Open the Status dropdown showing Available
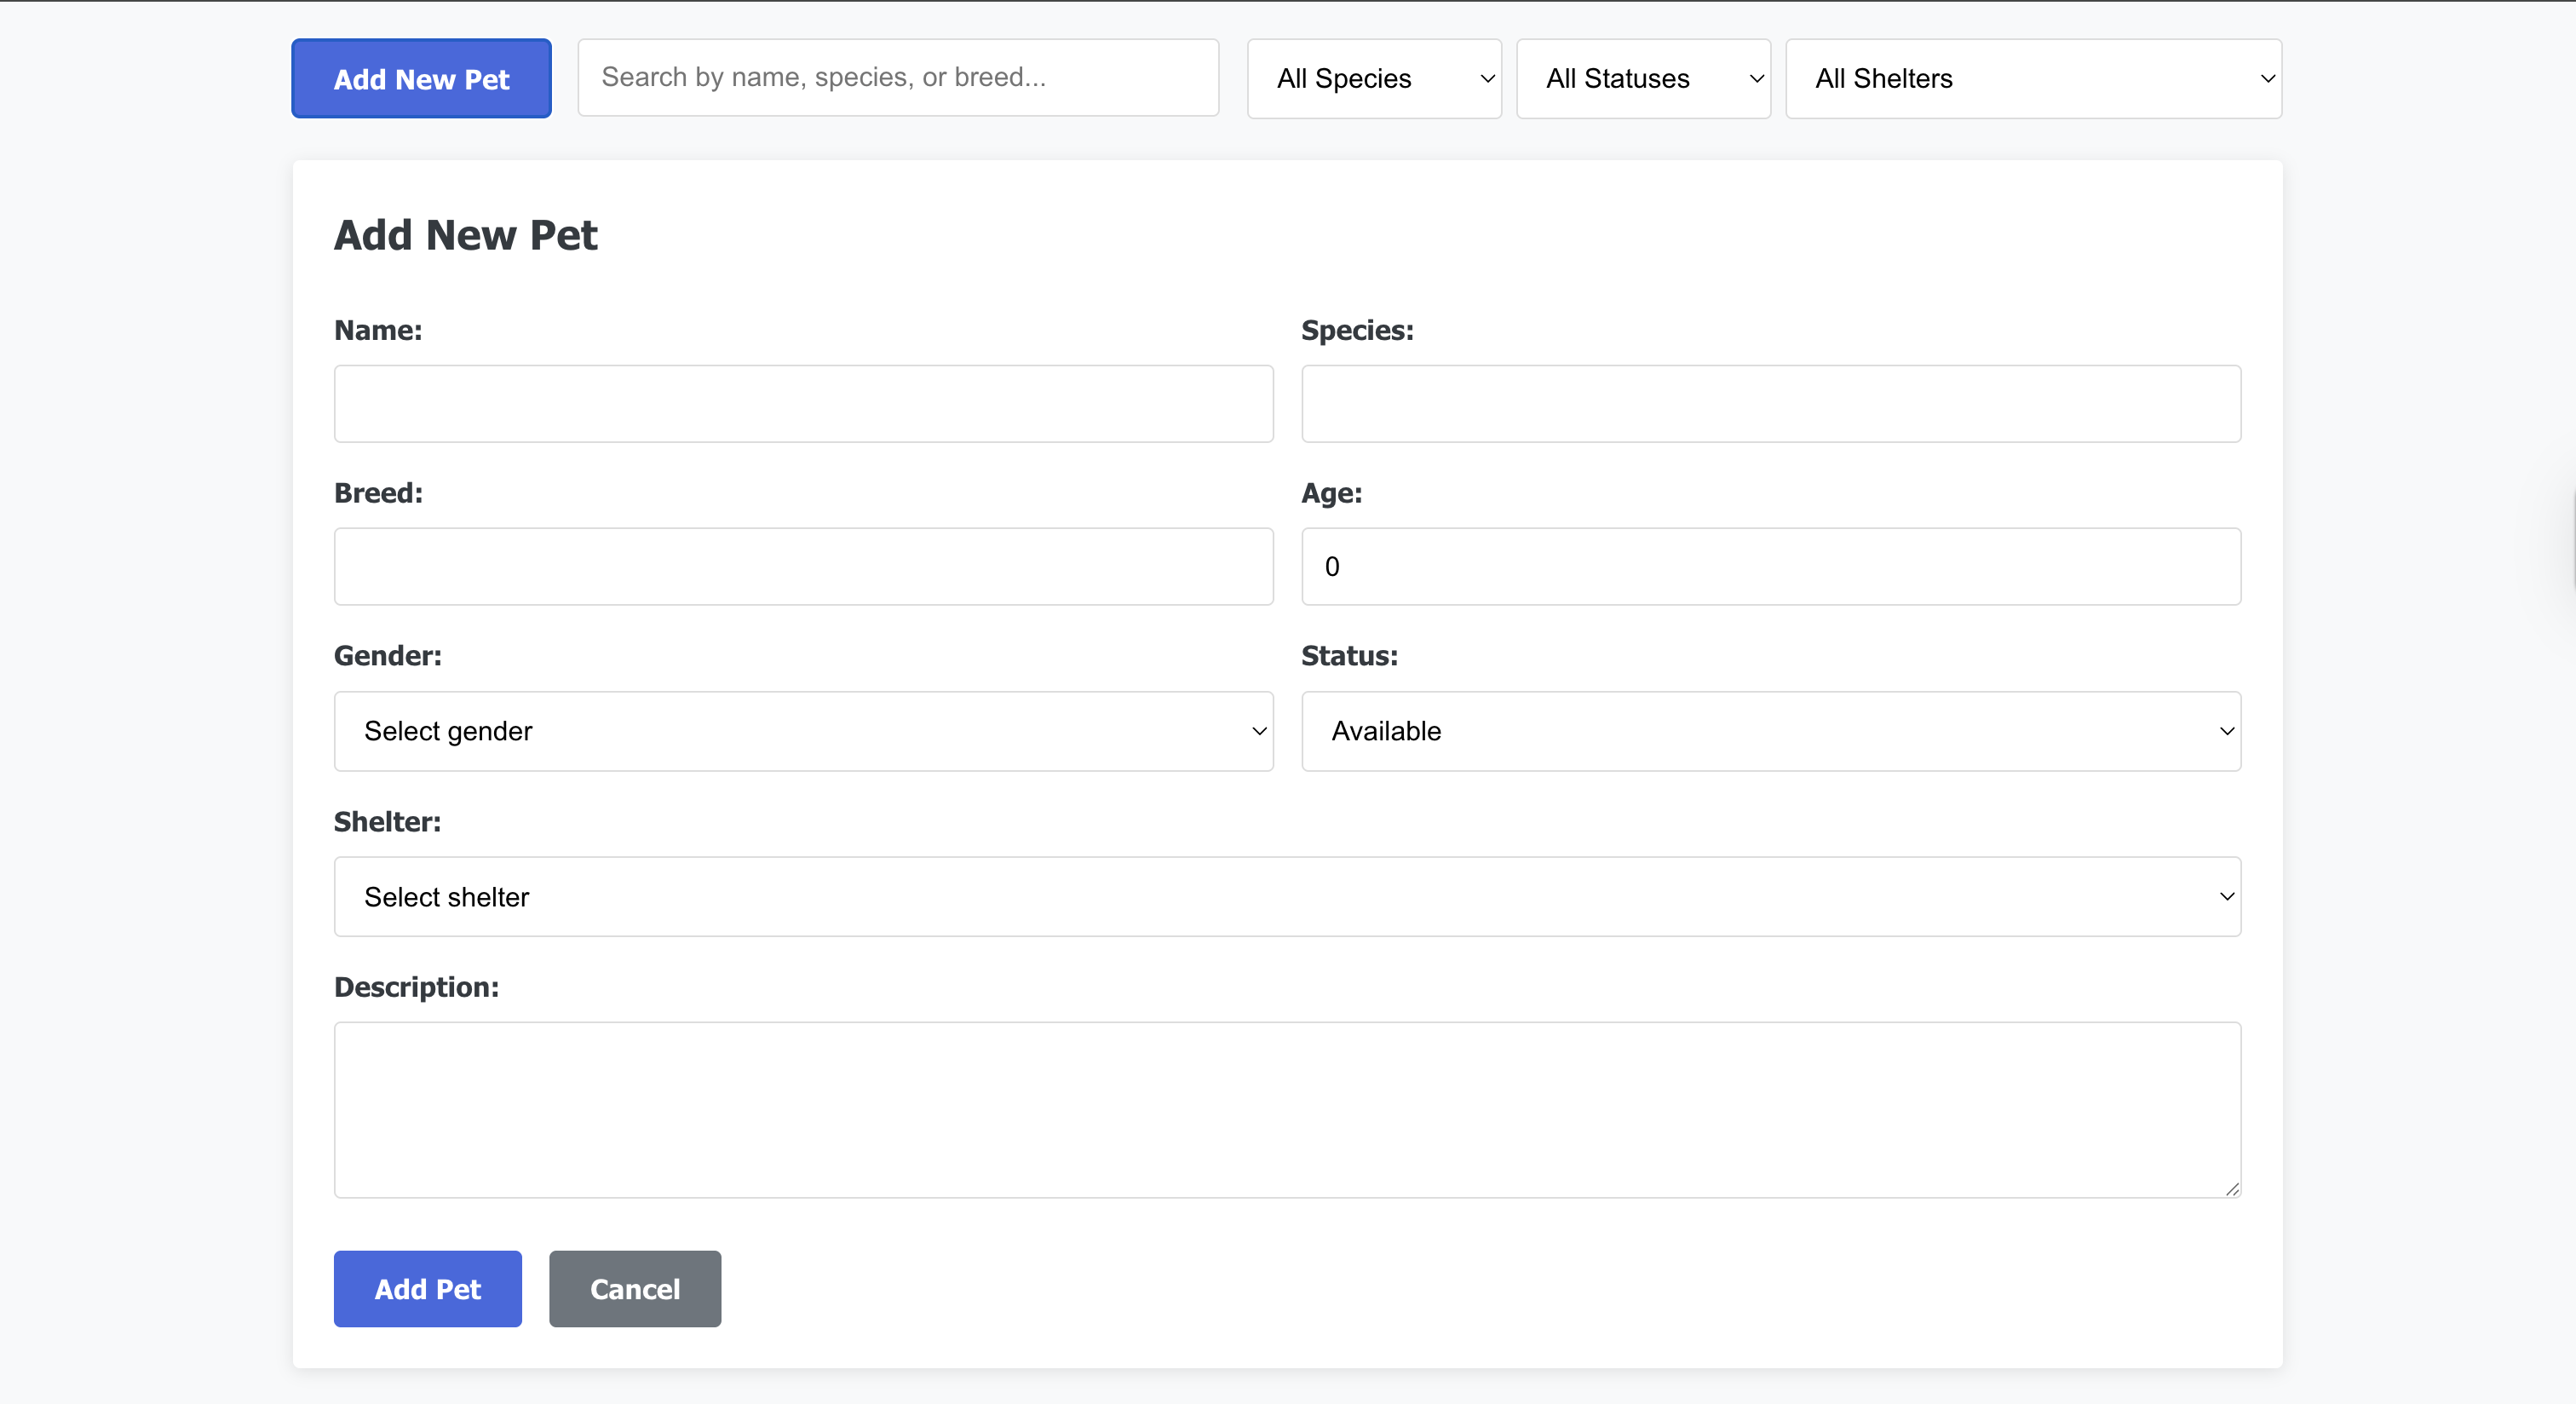The width and height of the screenshot is (2576, 1404). point(1771,731)
